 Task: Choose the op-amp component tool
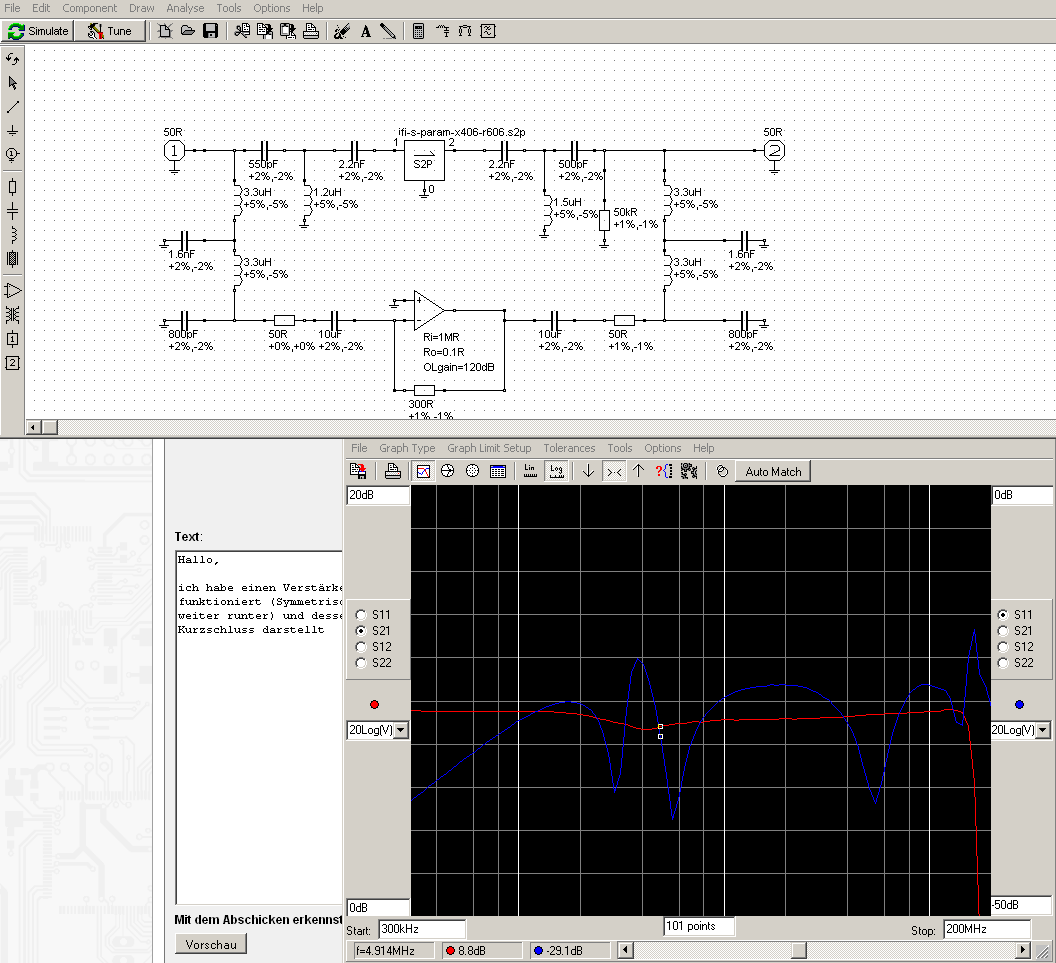(x=12, y=291)
